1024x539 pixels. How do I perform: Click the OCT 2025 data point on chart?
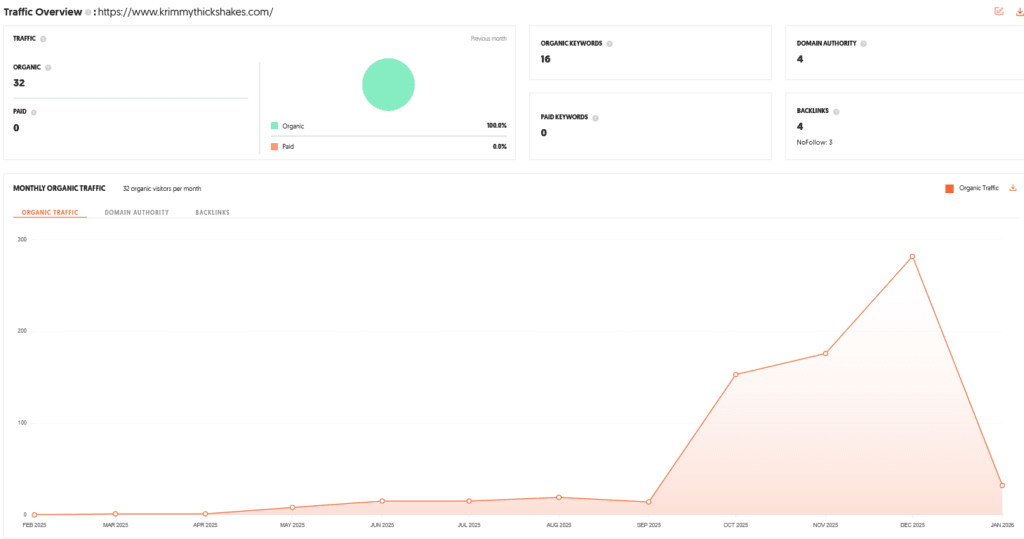[x=735, y=375]
